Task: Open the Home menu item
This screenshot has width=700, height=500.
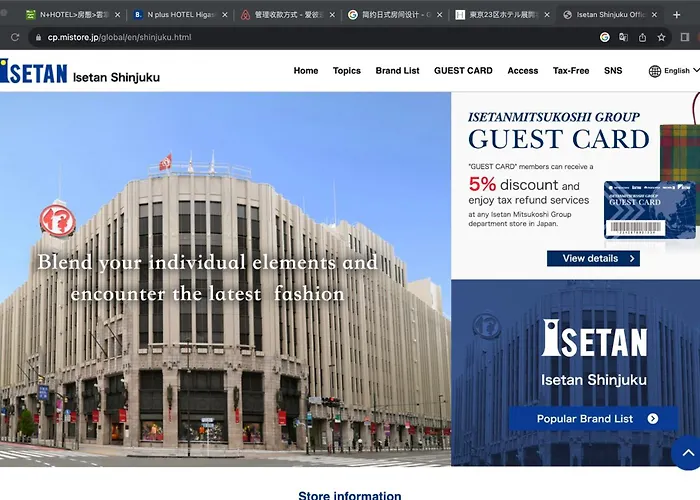Action: (x=306, y=71)
